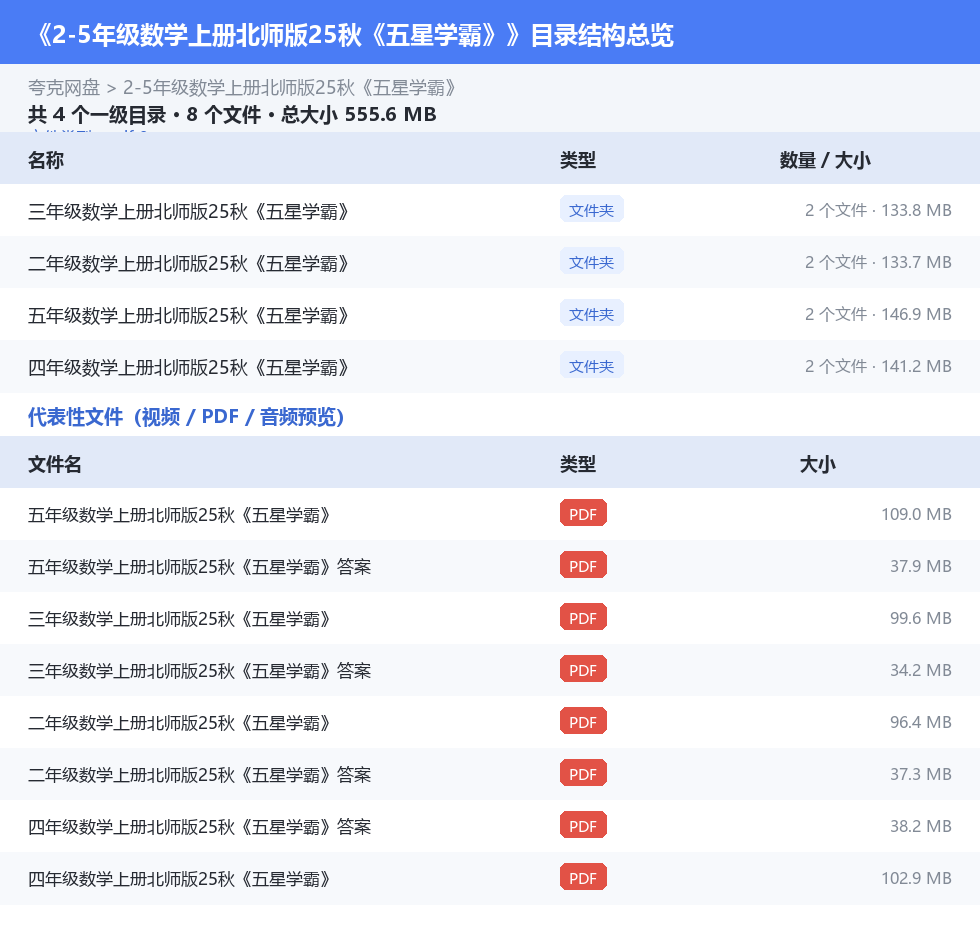Image resolution: width=980 pixels, height=936 pixels.
Task: Click size value 2 个文件 · 133.7 MB
Action: (x=878, y=262)
